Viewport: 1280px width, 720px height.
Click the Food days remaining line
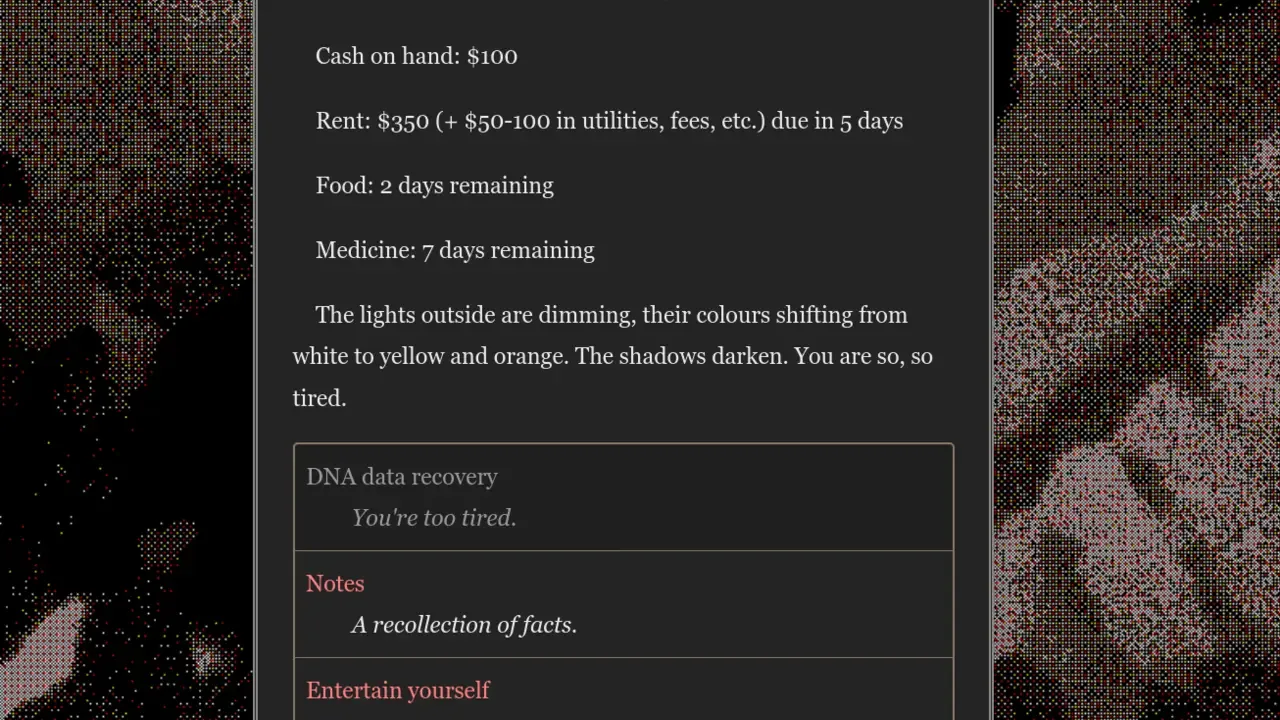434,186
